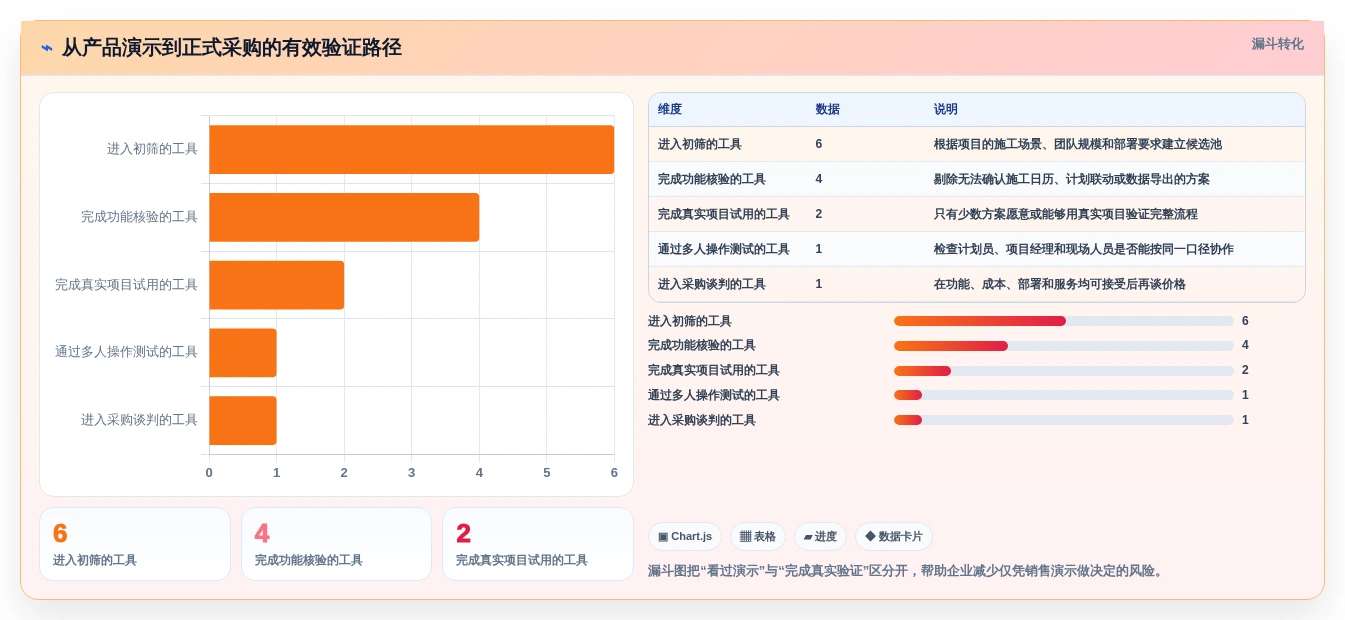The width and height of the screenshot is (1345, 620).
Task: Click the description starting 在功能、成本
Action: (x=1060, y=284)
